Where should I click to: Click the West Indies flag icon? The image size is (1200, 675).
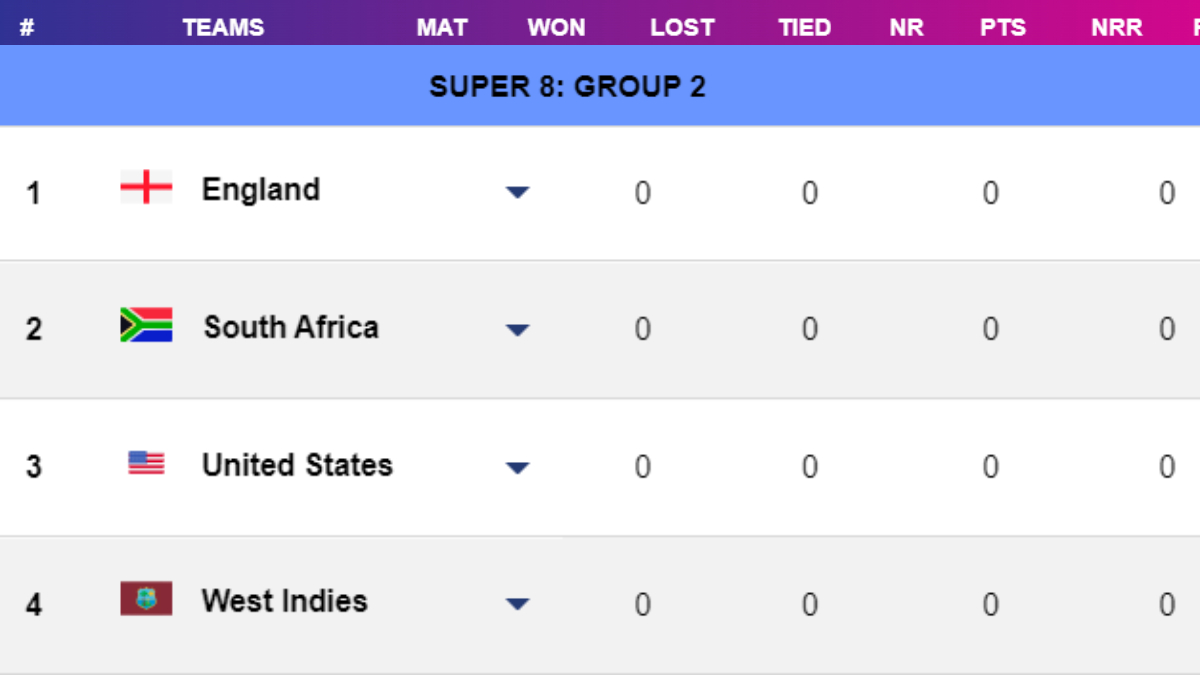pyautogui.click(x=146, y=601)
